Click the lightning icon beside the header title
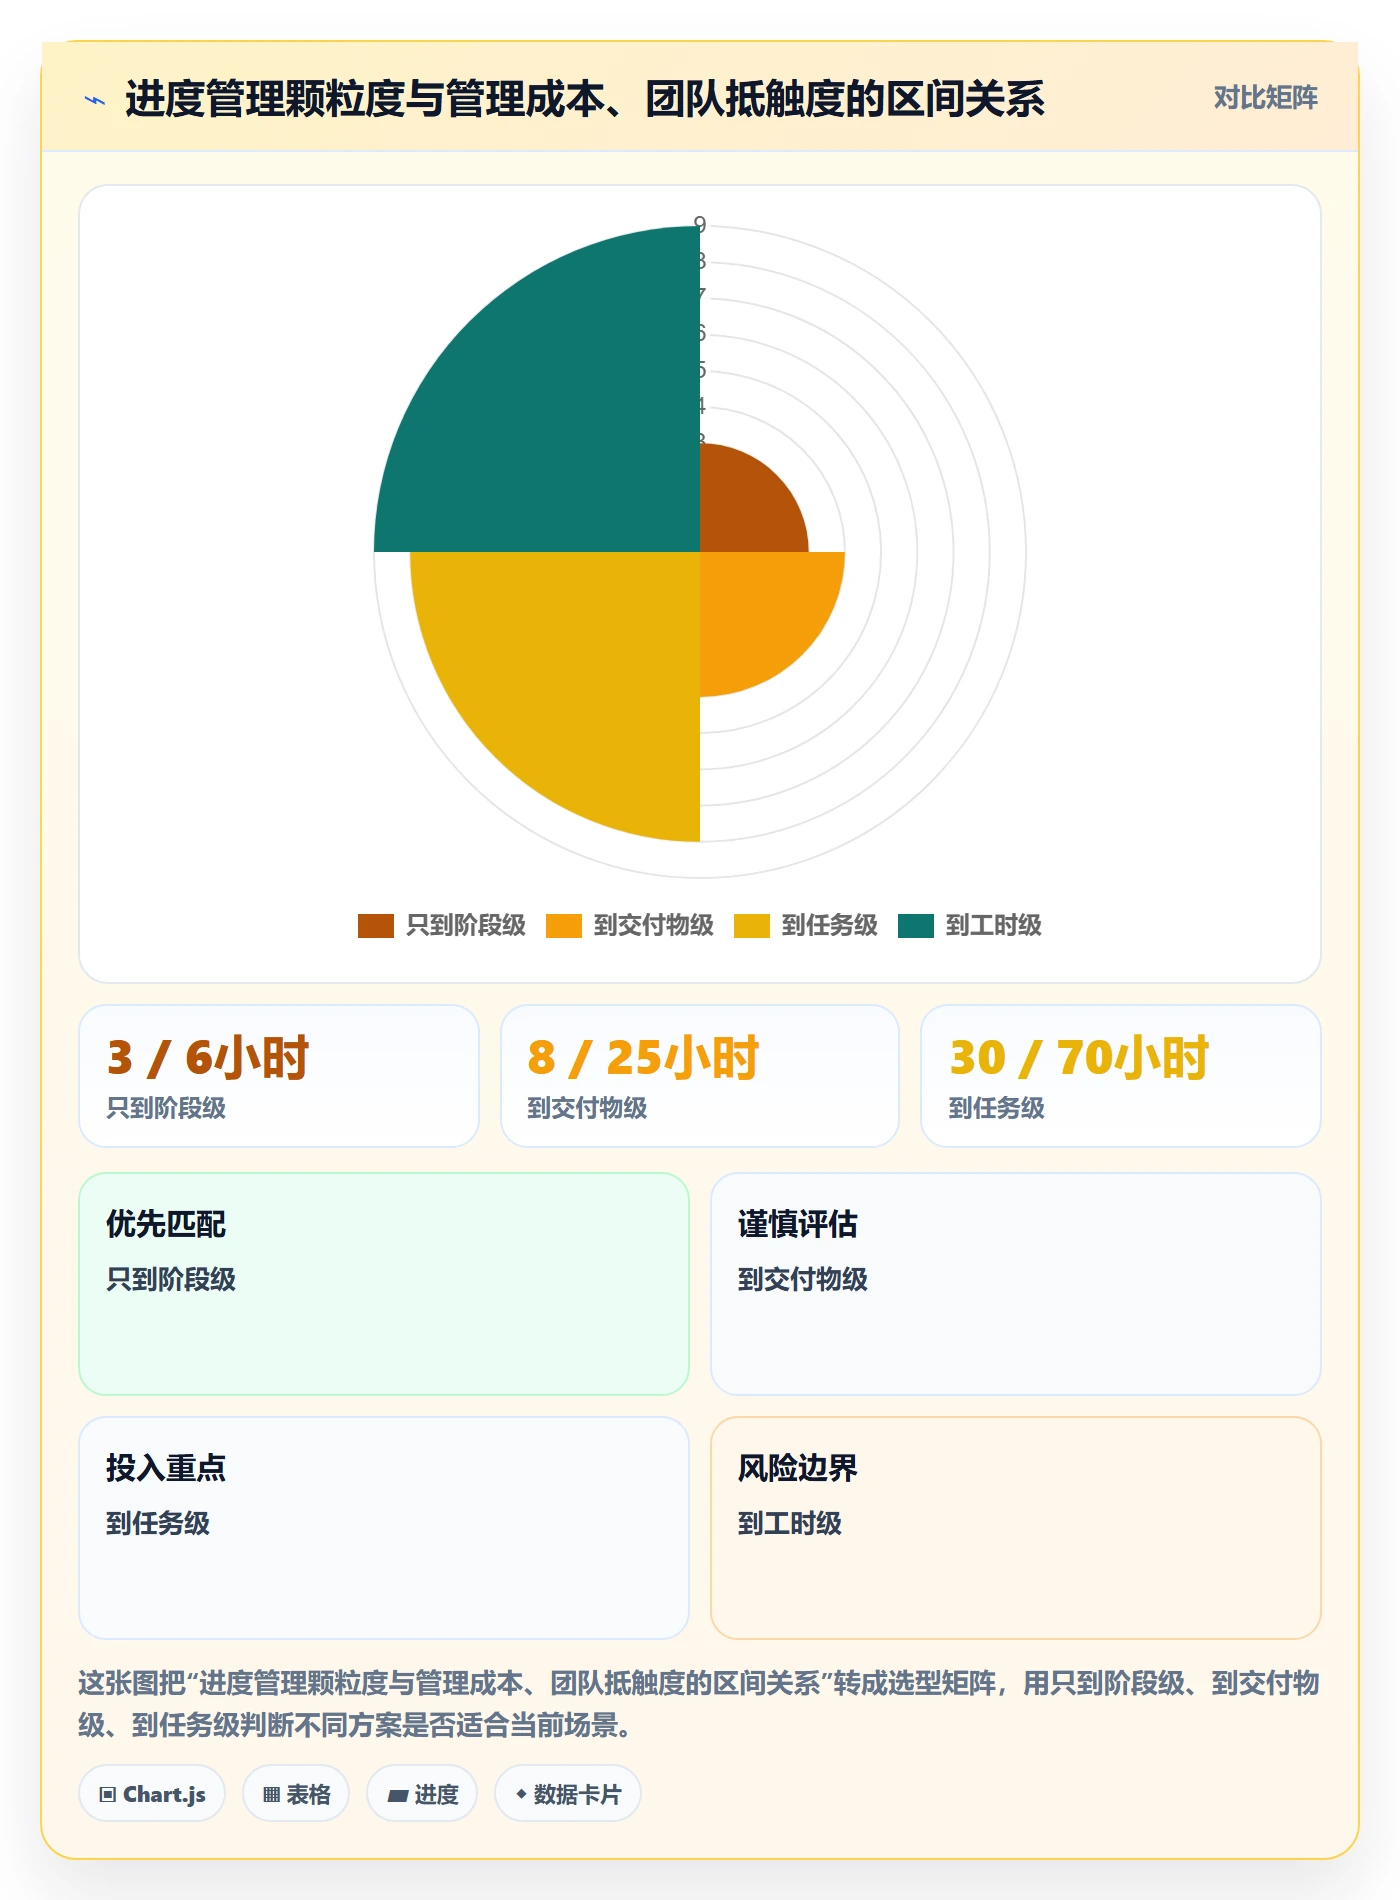 click(x=95, y=100)
